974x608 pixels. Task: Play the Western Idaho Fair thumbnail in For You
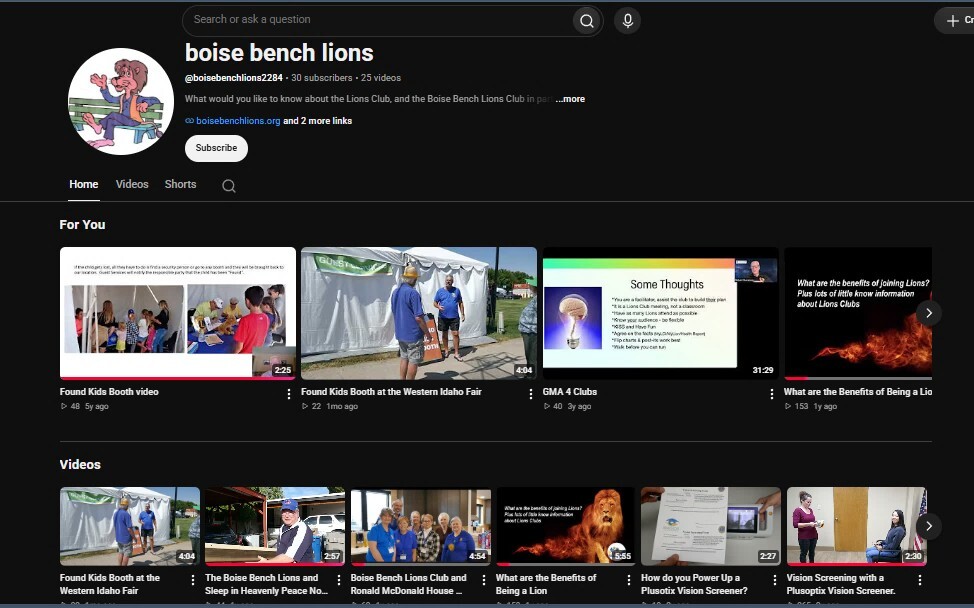coord(419,313)
